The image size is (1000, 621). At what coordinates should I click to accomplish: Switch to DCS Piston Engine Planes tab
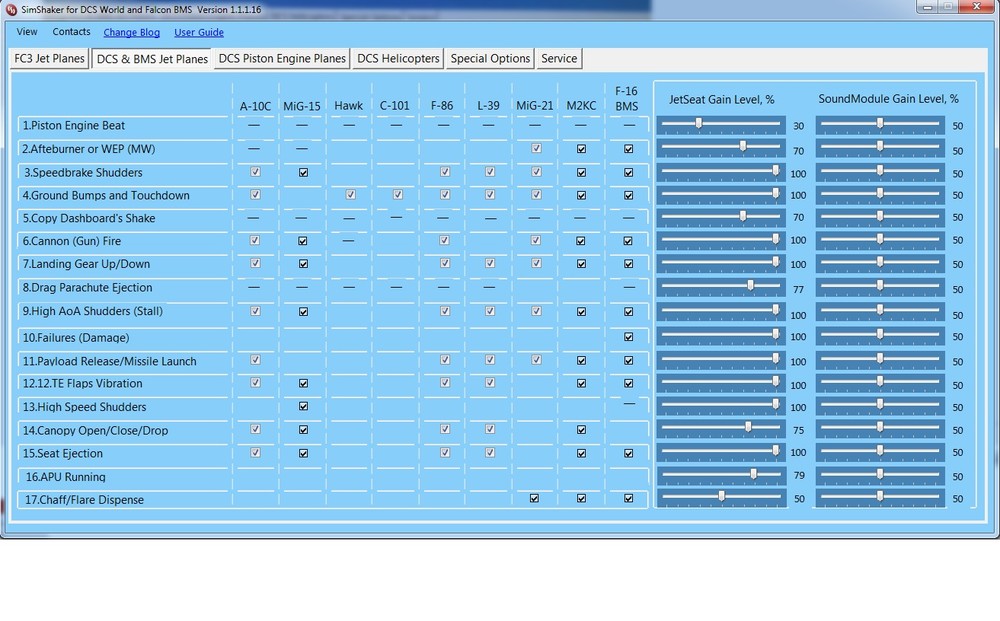point(282,59)
